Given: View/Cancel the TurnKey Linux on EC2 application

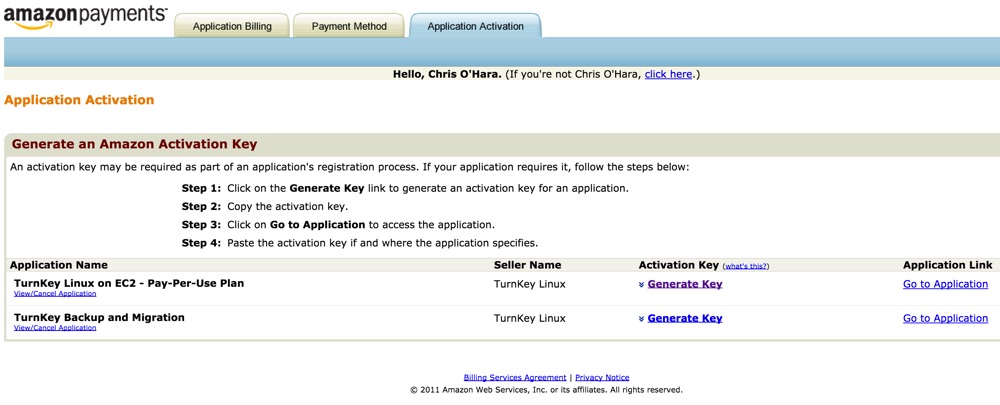Looking at the screenshot, I should 55,294.
